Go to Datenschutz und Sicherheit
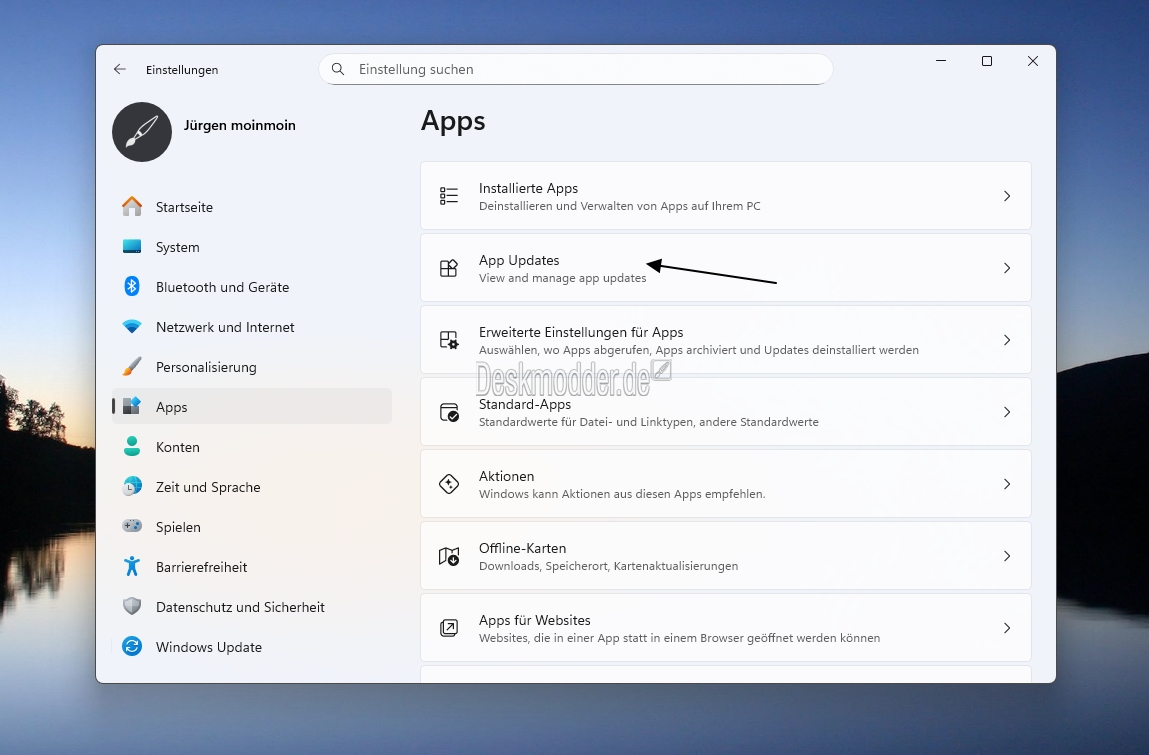 click(x=240, y=607)
